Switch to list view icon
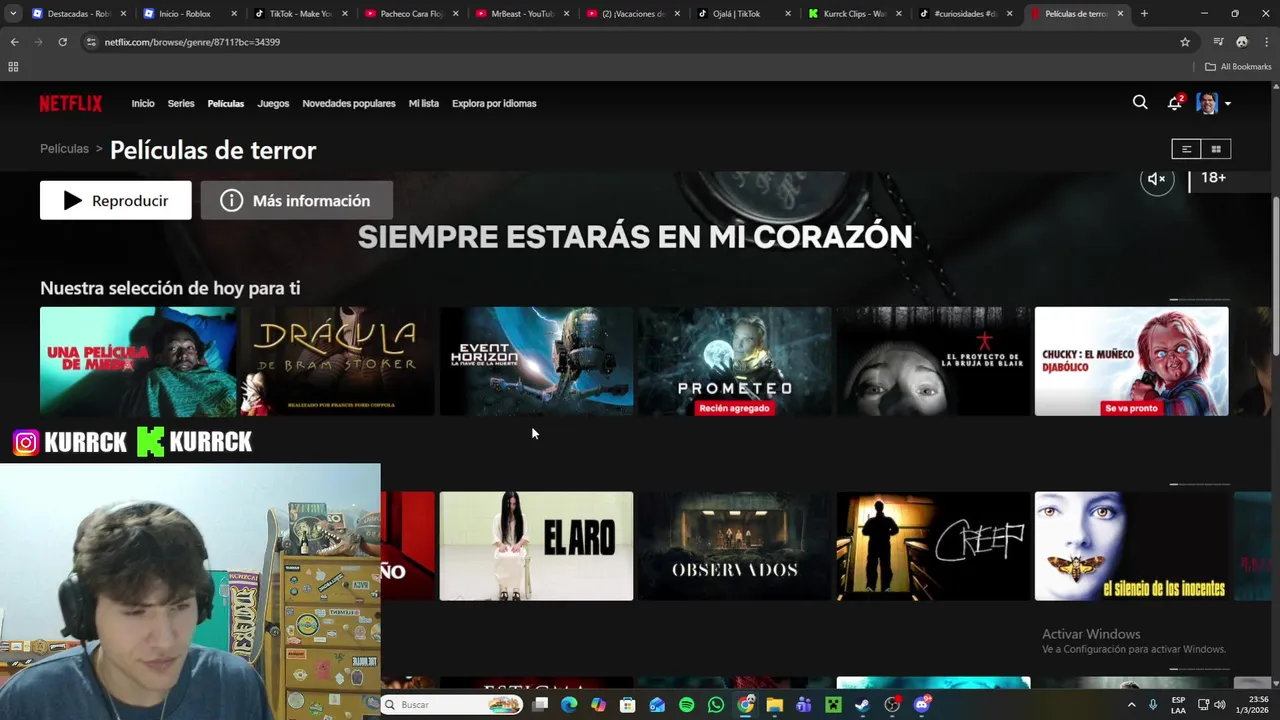The width and height of the screenshot is (1280, 720). point(1186,149)
